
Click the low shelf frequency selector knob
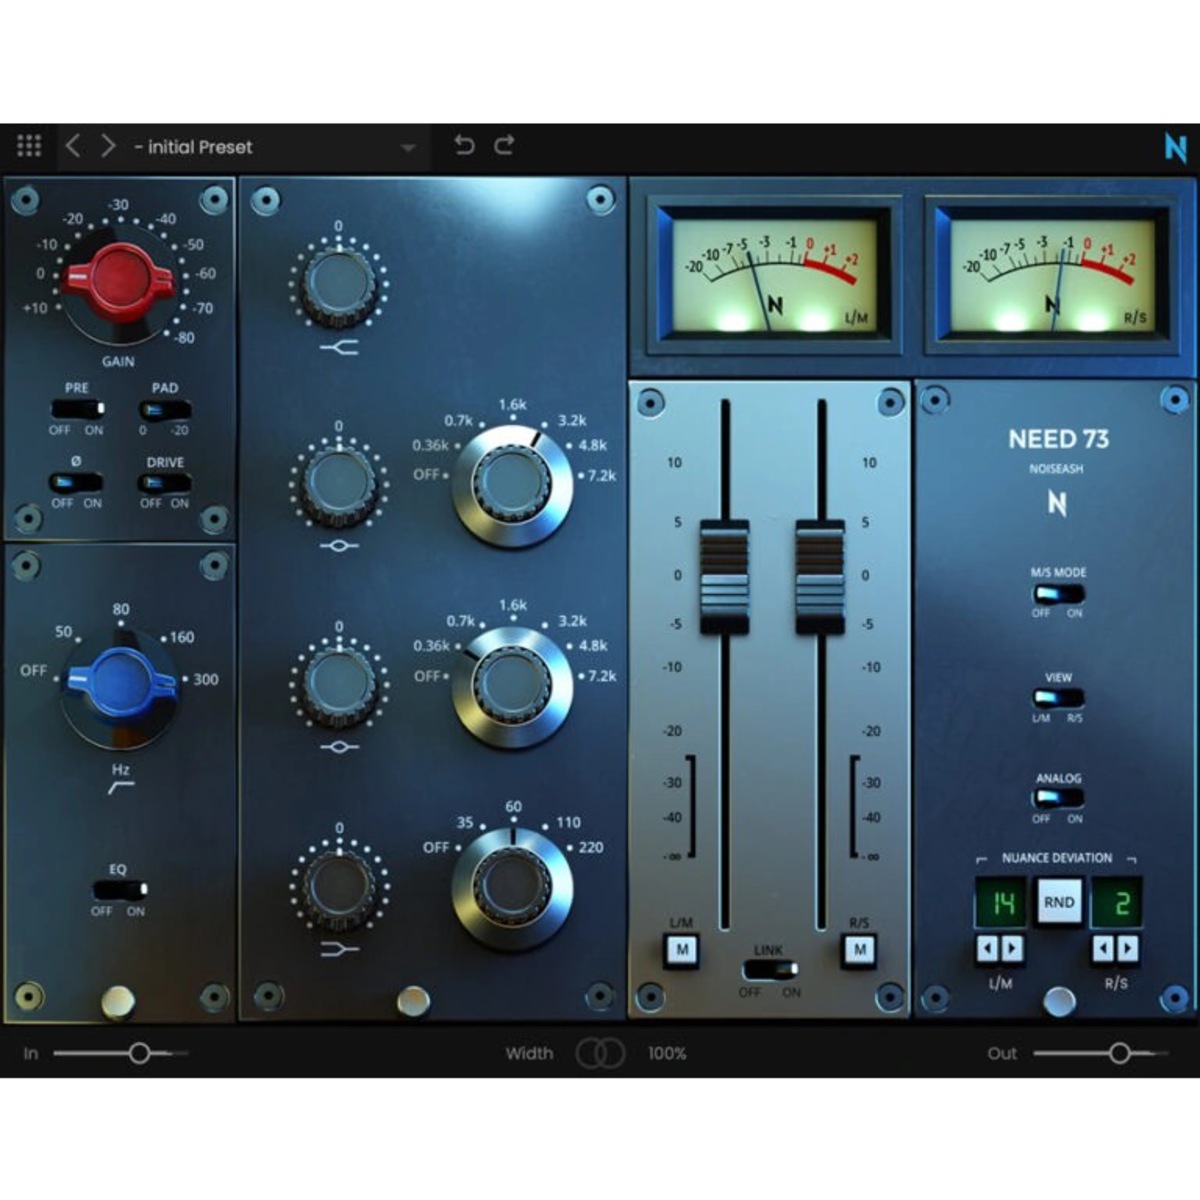click(511, 888)
